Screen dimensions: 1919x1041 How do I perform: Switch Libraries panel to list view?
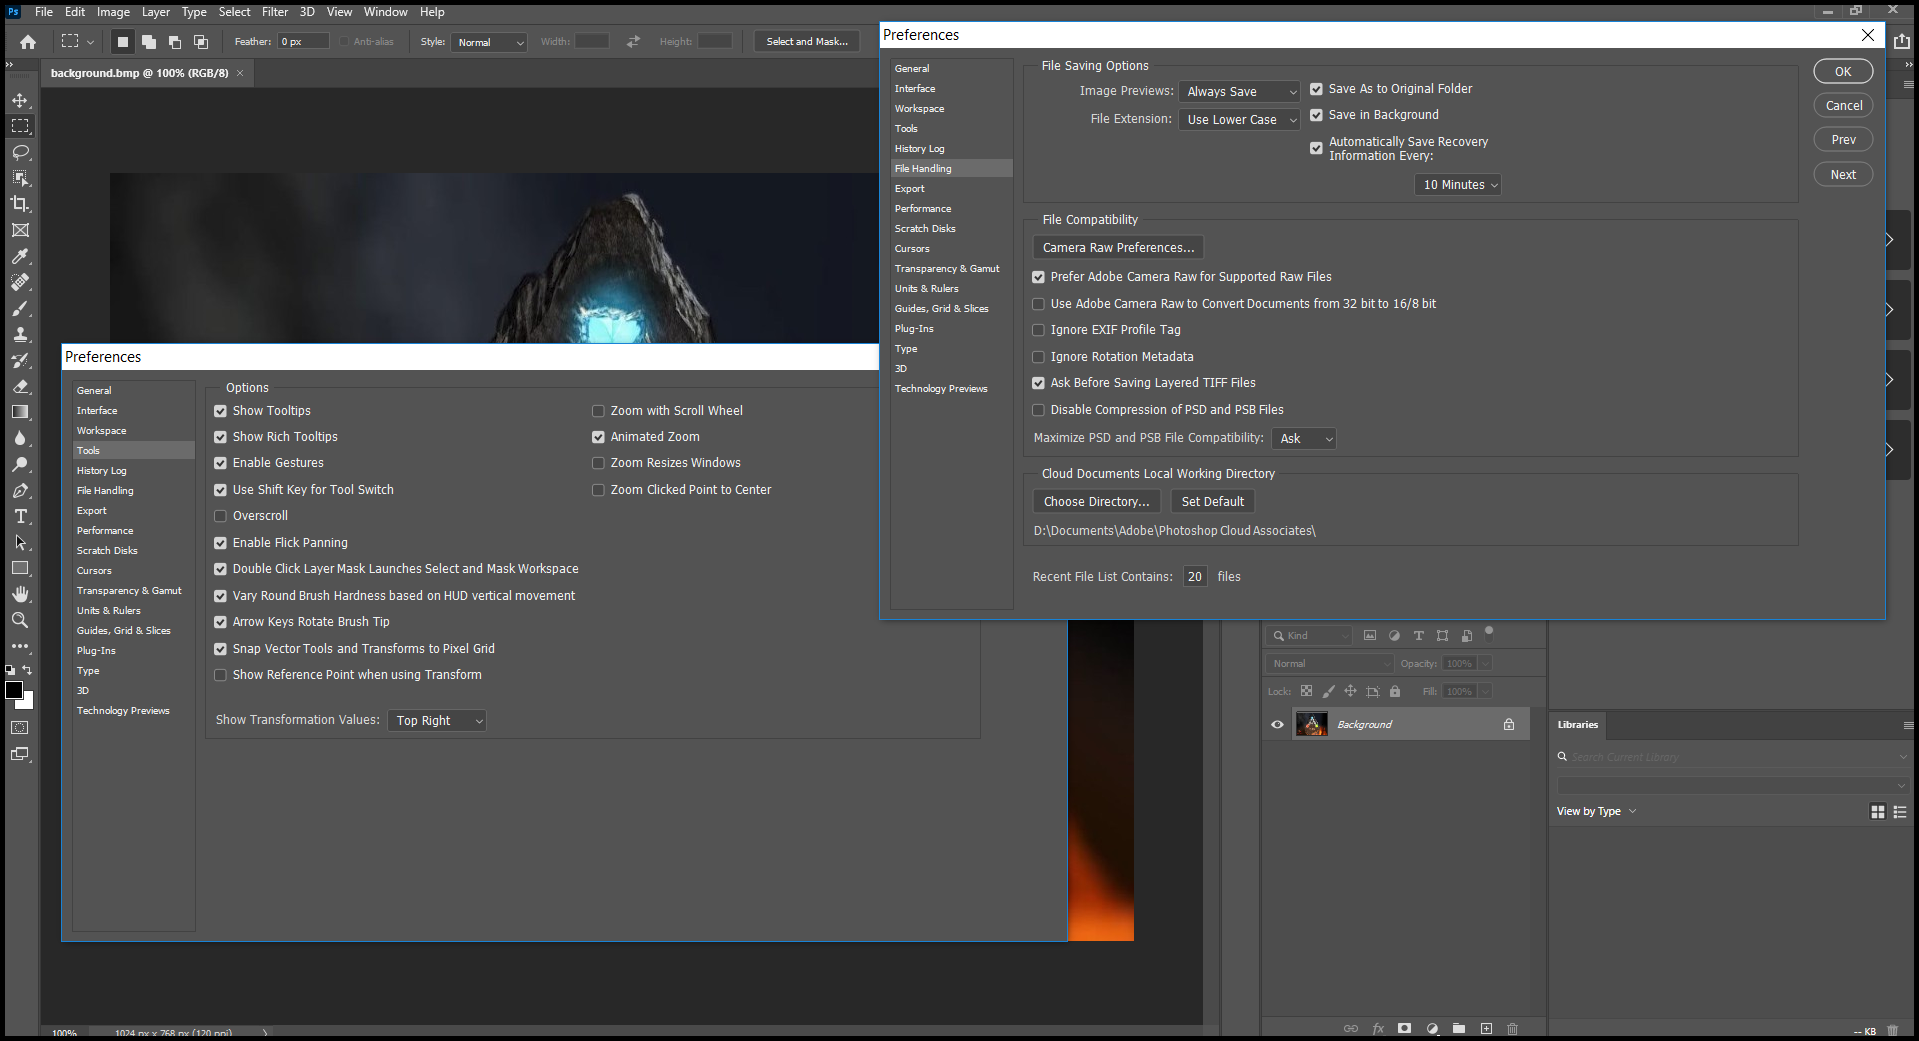coord(1900,812)
